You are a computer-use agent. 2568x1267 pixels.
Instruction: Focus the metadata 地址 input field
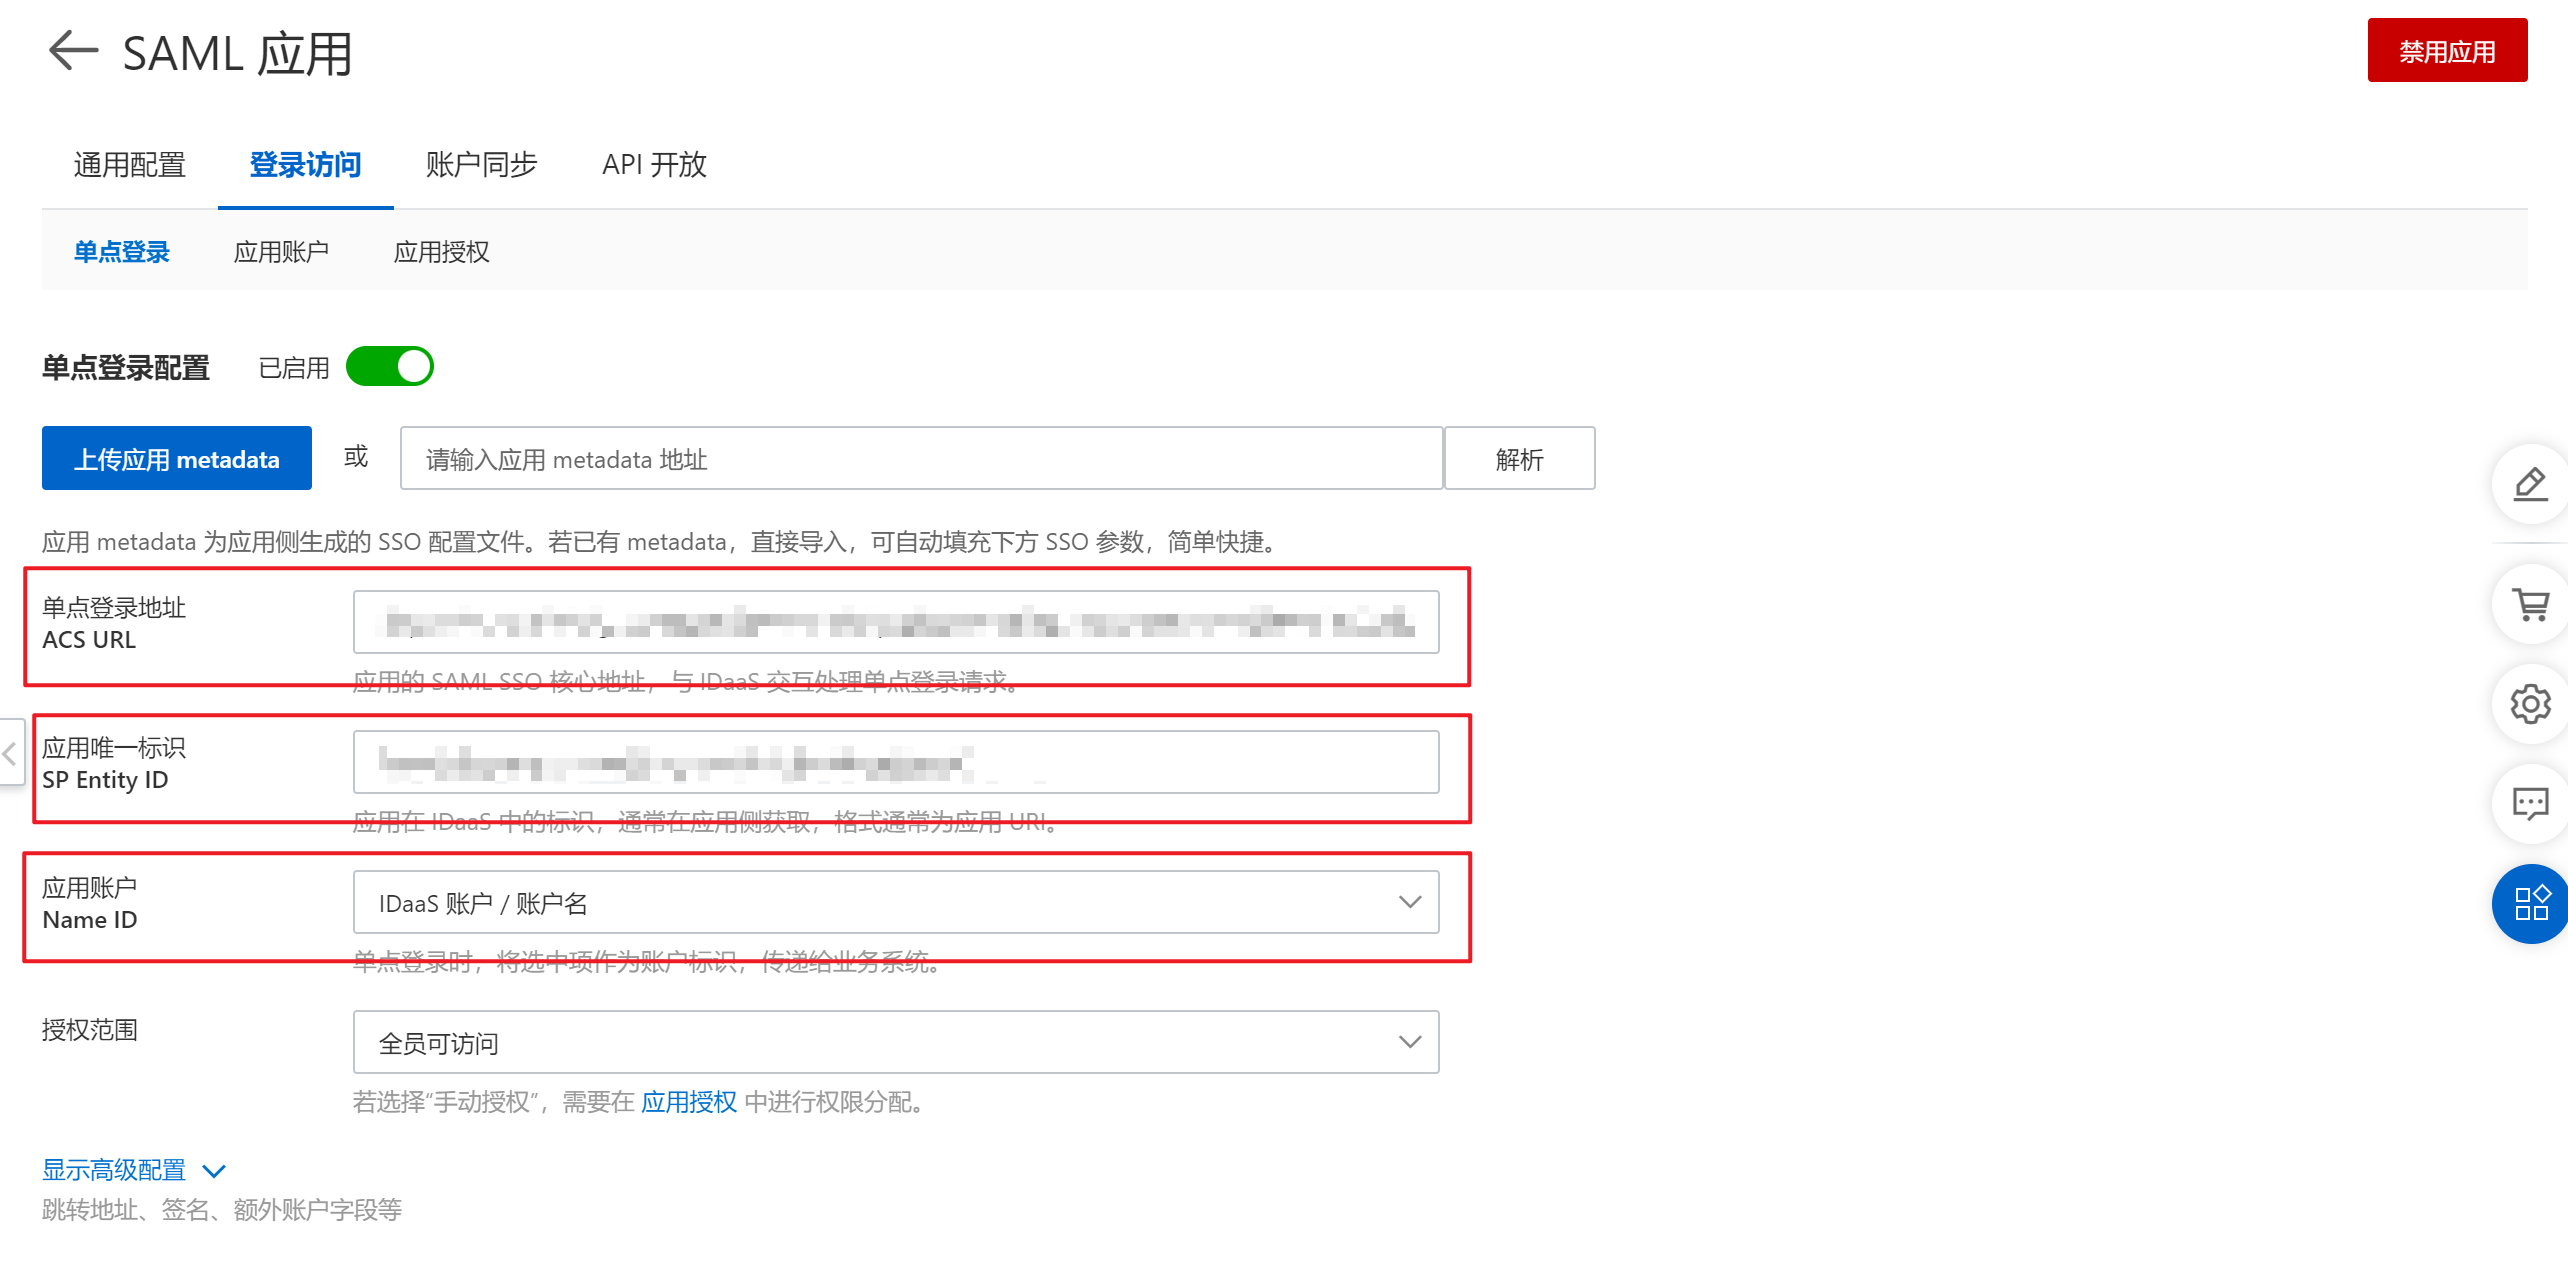point(920,459)
